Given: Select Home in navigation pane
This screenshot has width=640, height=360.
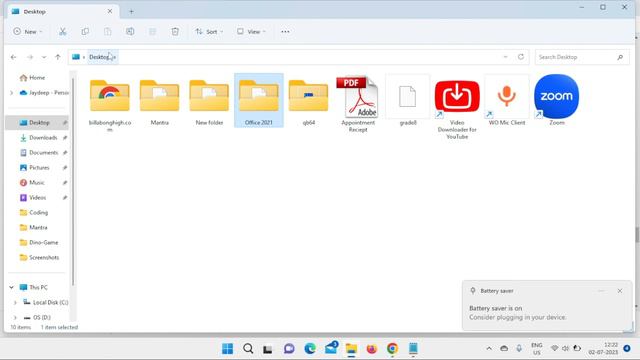Looking at the screenshot, I should click(37, 78).
